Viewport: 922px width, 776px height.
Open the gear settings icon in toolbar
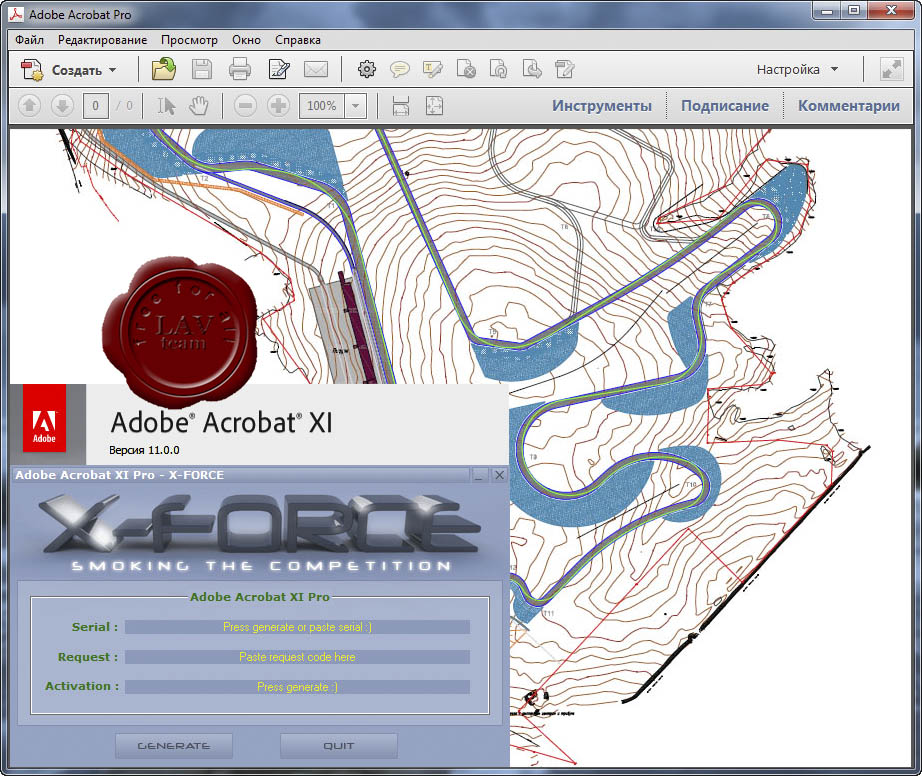pos(367,69)
